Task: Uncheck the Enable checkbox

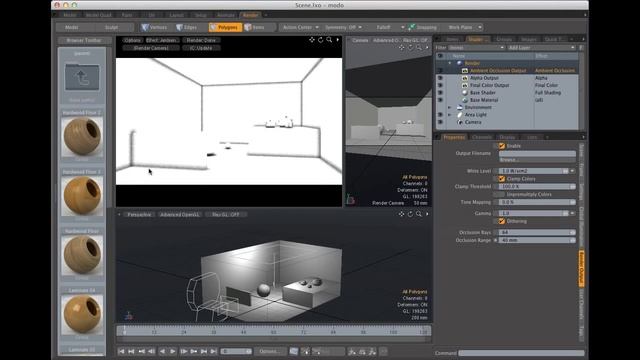Action: click(x=502, y=146)
